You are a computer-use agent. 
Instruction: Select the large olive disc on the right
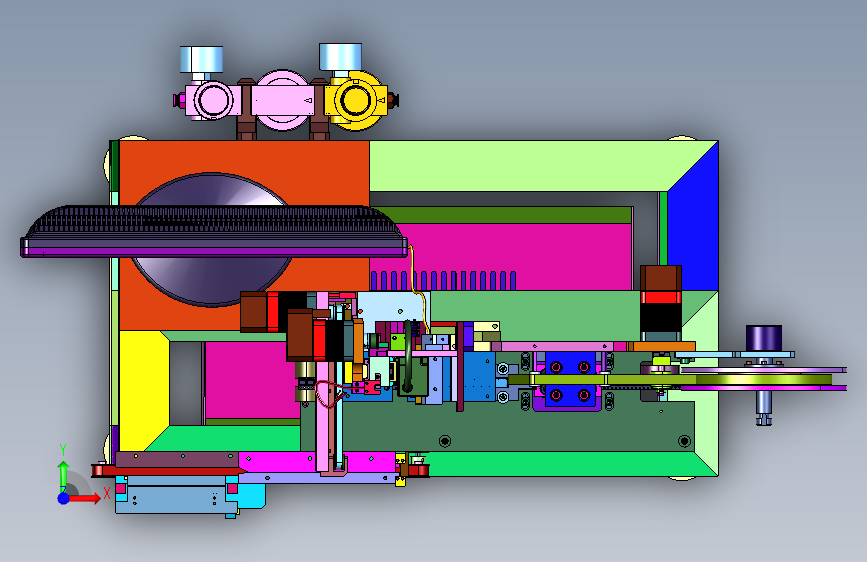point(763,379)
